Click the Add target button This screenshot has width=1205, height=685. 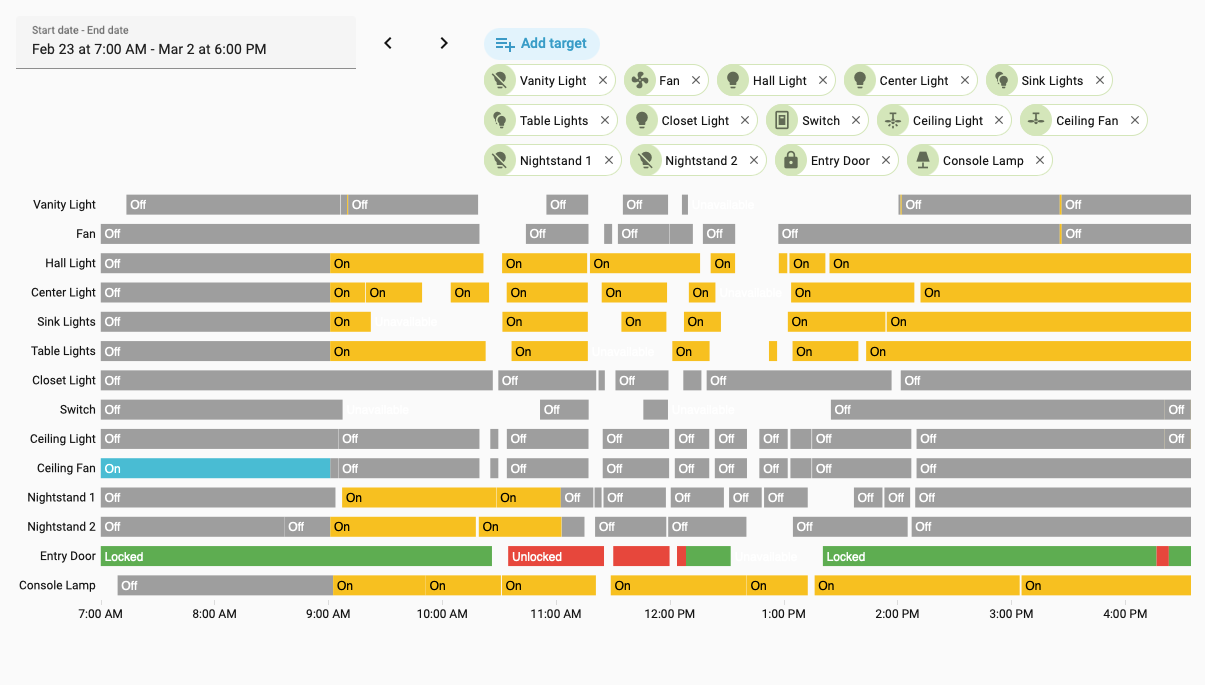pyautogui.click(x=542, y=44)
